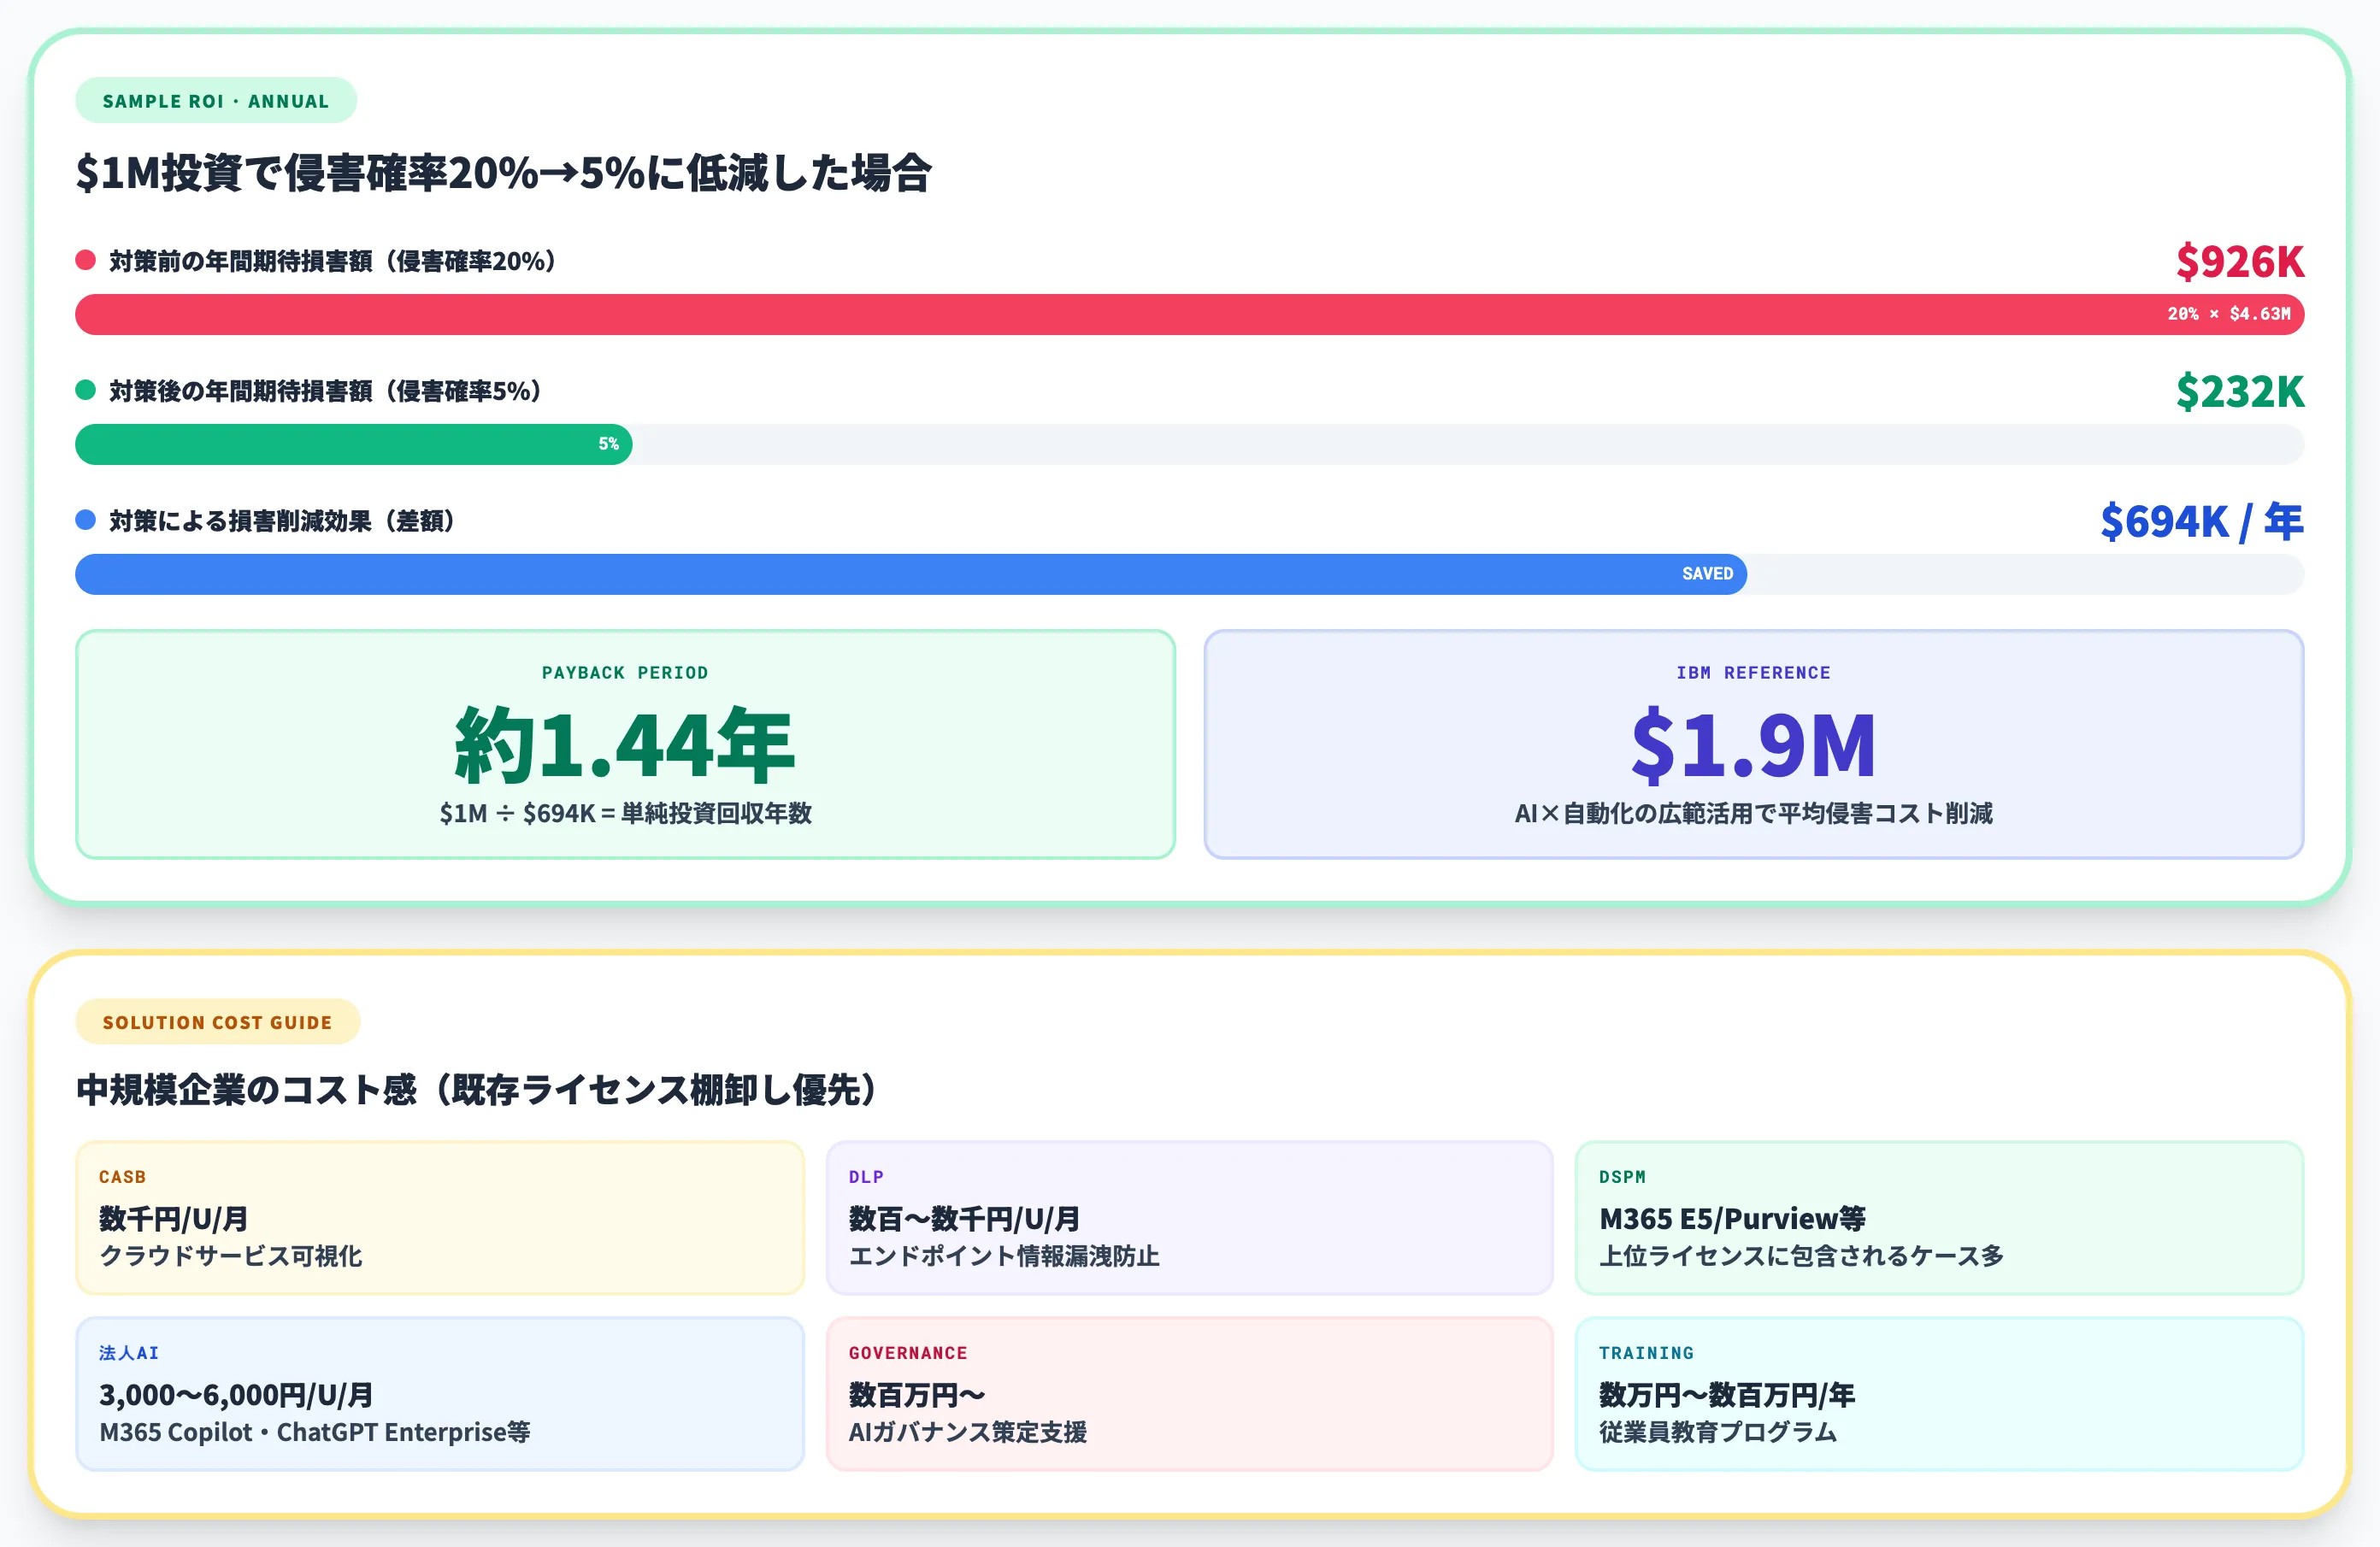This screenshot has height=1547, width=2380.
Task: Click 上位ライセンスに包含されるケース多 text
Action: coord(1802,1256)
